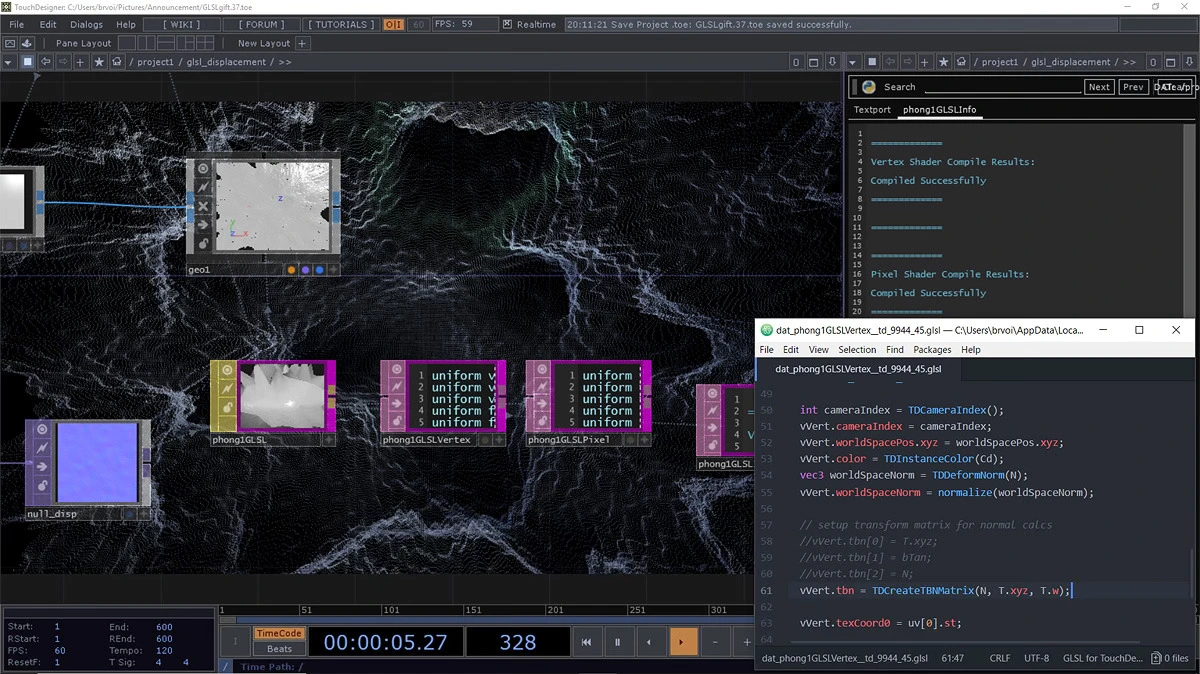
Task: Toggle the orange render flag on geo1
Action: (x=292, y=270)
